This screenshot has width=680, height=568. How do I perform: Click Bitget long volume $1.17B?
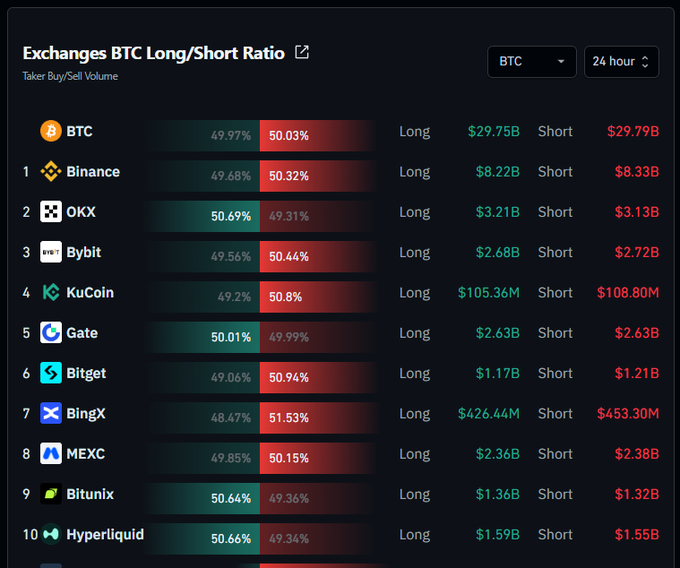(x=497, y=373)
